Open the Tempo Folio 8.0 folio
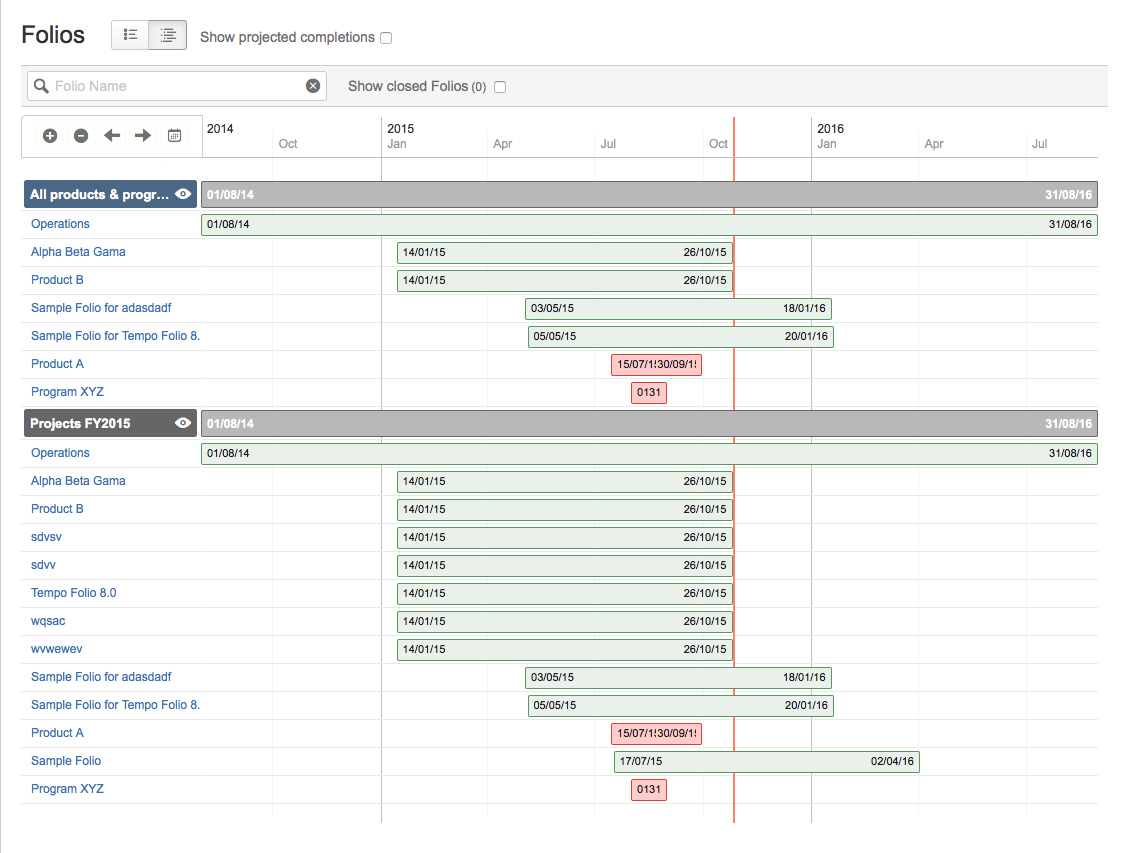The image size is (1126, 853). point(73,593)
